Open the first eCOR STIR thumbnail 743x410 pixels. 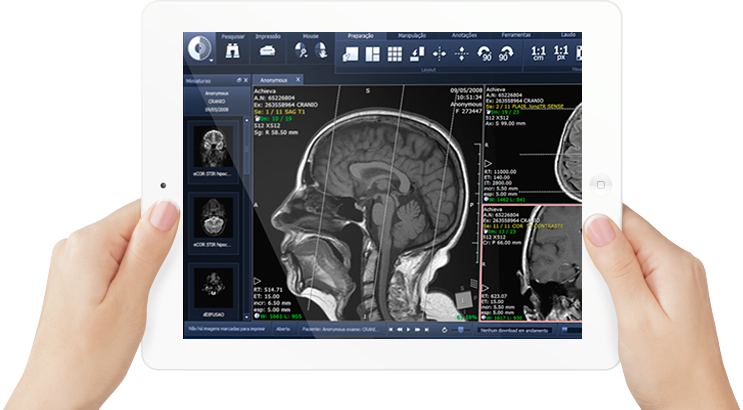[x=213, y=152]
